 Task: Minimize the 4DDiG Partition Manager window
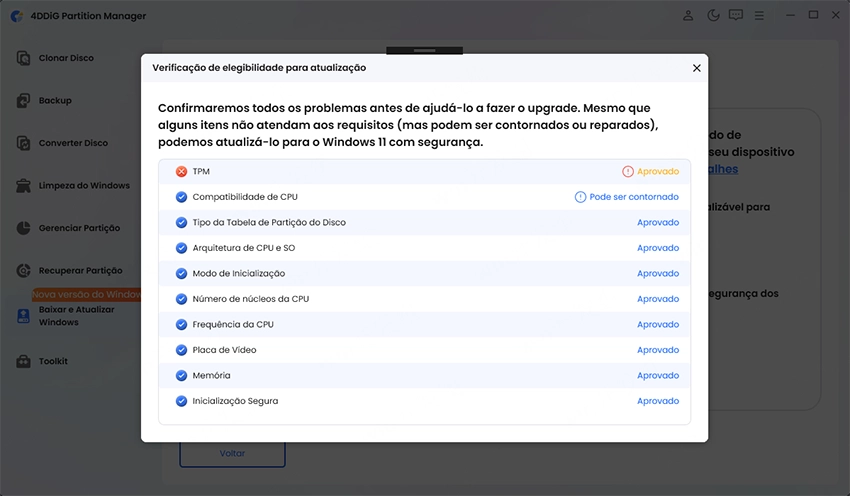coord(790,15)
